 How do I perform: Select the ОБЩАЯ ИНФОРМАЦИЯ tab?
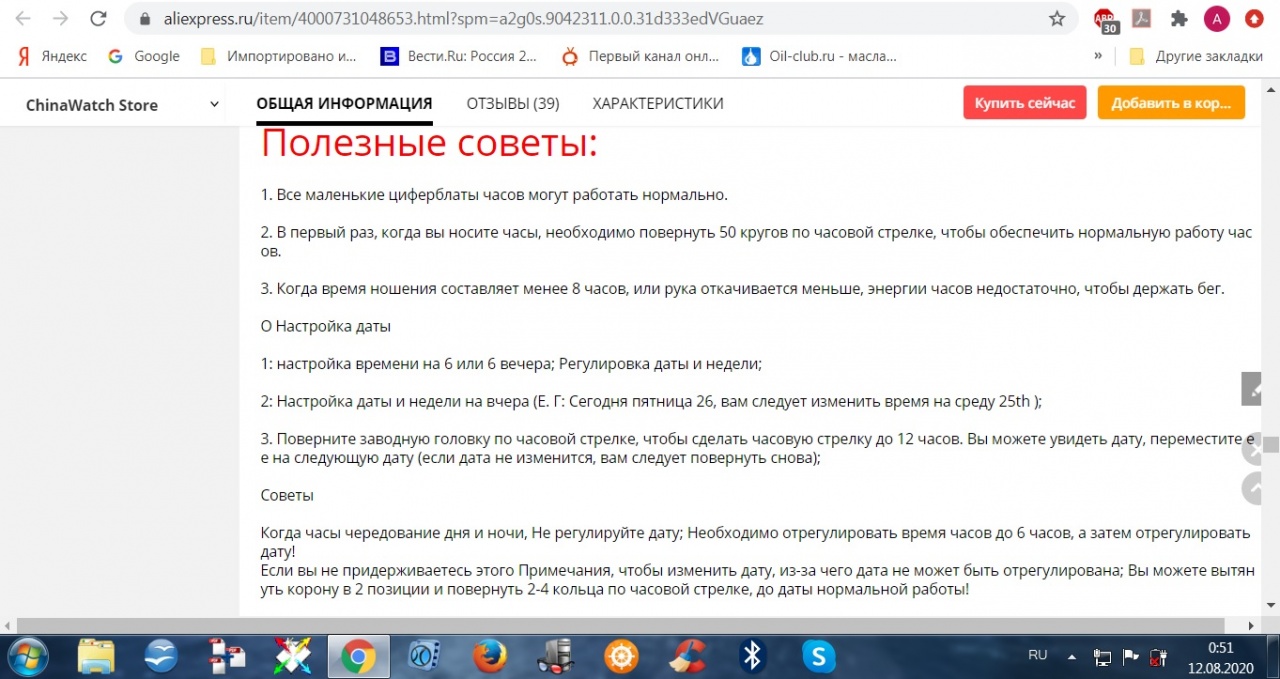(x=344, y=104)
